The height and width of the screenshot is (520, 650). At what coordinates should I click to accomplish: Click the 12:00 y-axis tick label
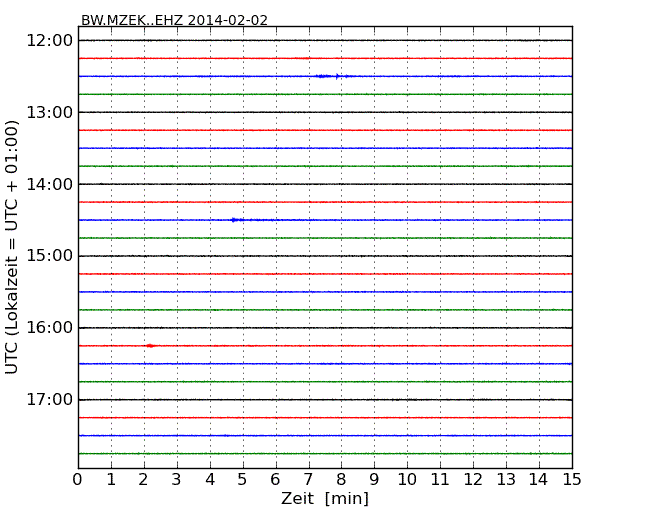click(50, 40)
